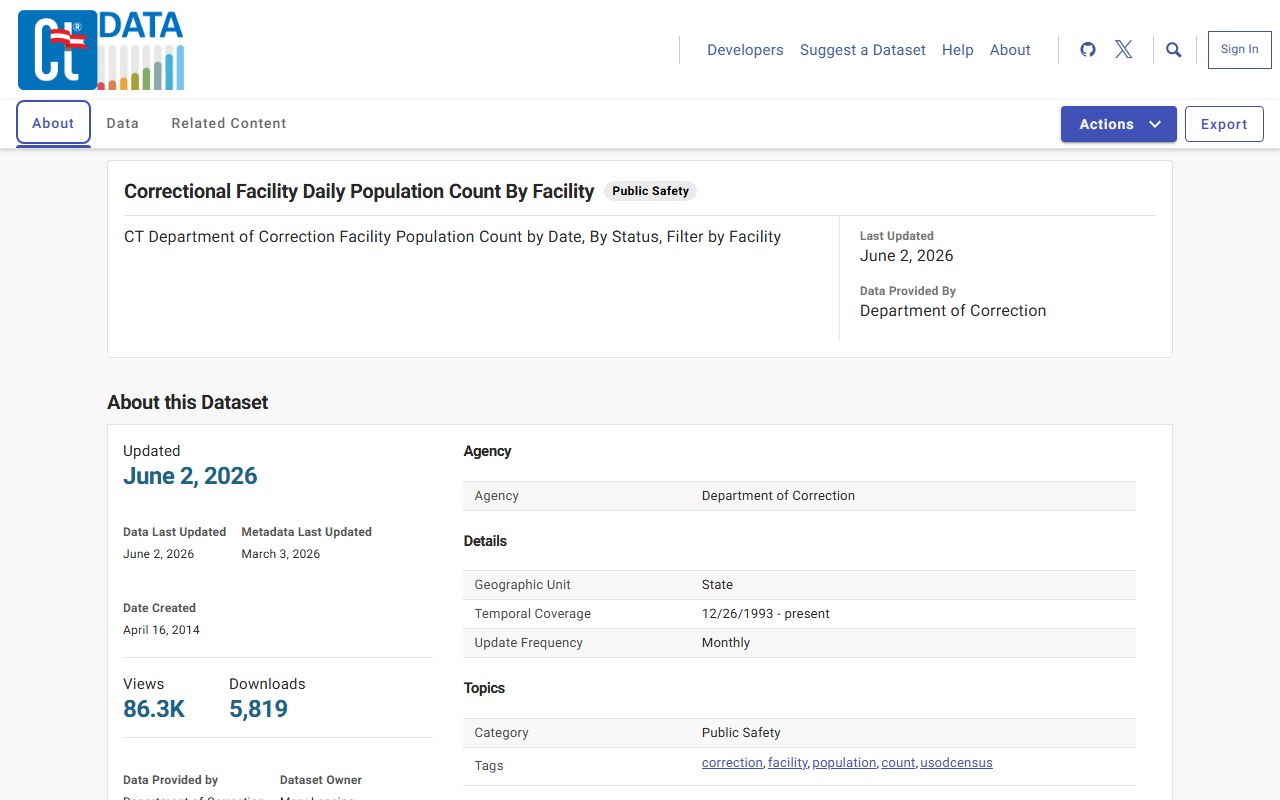Open the Developers menu link

tap(745, 50)
